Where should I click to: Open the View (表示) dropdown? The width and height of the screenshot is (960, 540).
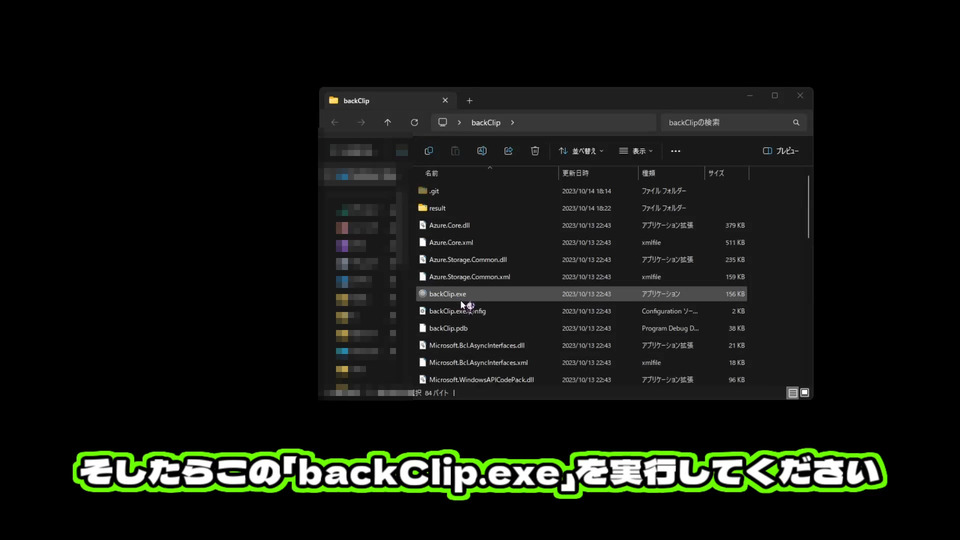[x=636, y=151]
